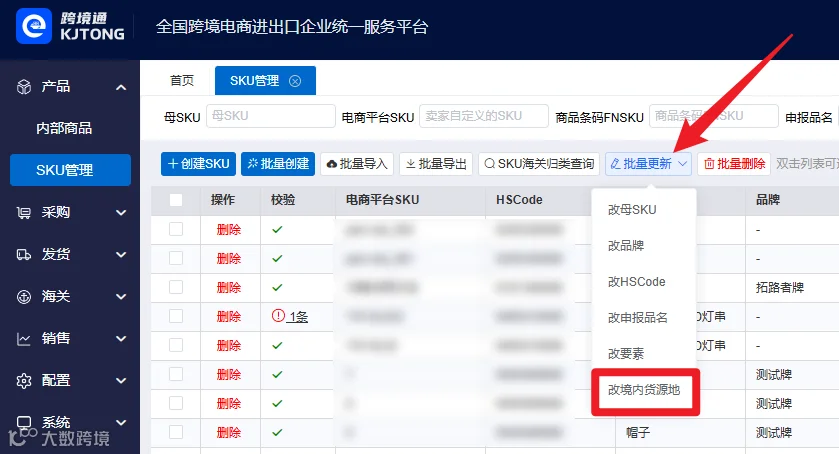Click the 创建SKU button
The height and width of the screenshot is (454, 839).
point(199,164)
